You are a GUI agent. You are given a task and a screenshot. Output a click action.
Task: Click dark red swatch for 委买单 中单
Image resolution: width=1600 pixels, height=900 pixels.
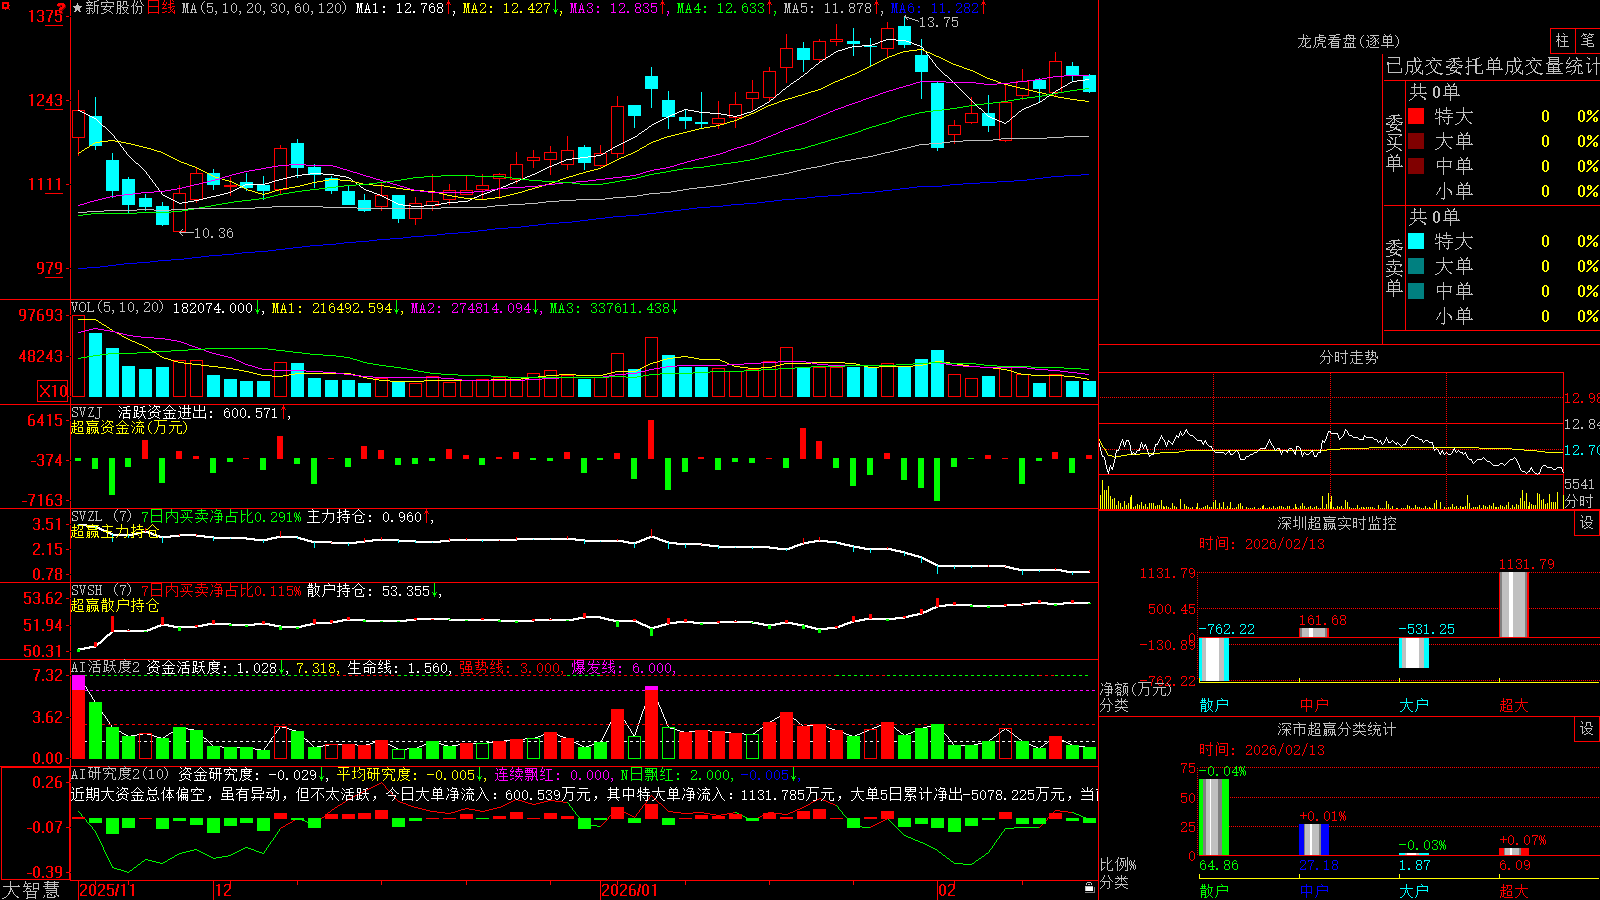point(1416,166)
